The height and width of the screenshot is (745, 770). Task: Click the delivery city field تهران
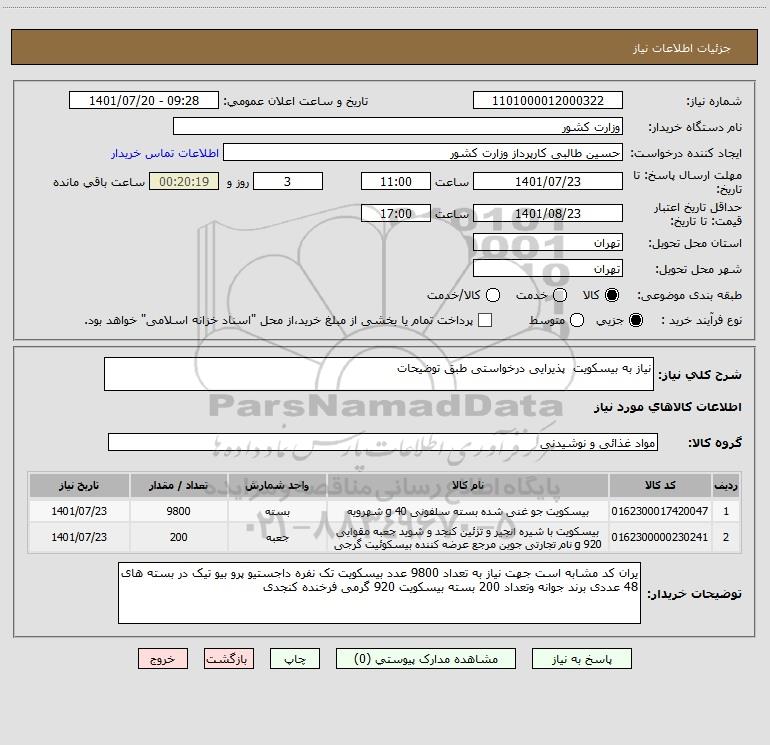pos(548,268)
